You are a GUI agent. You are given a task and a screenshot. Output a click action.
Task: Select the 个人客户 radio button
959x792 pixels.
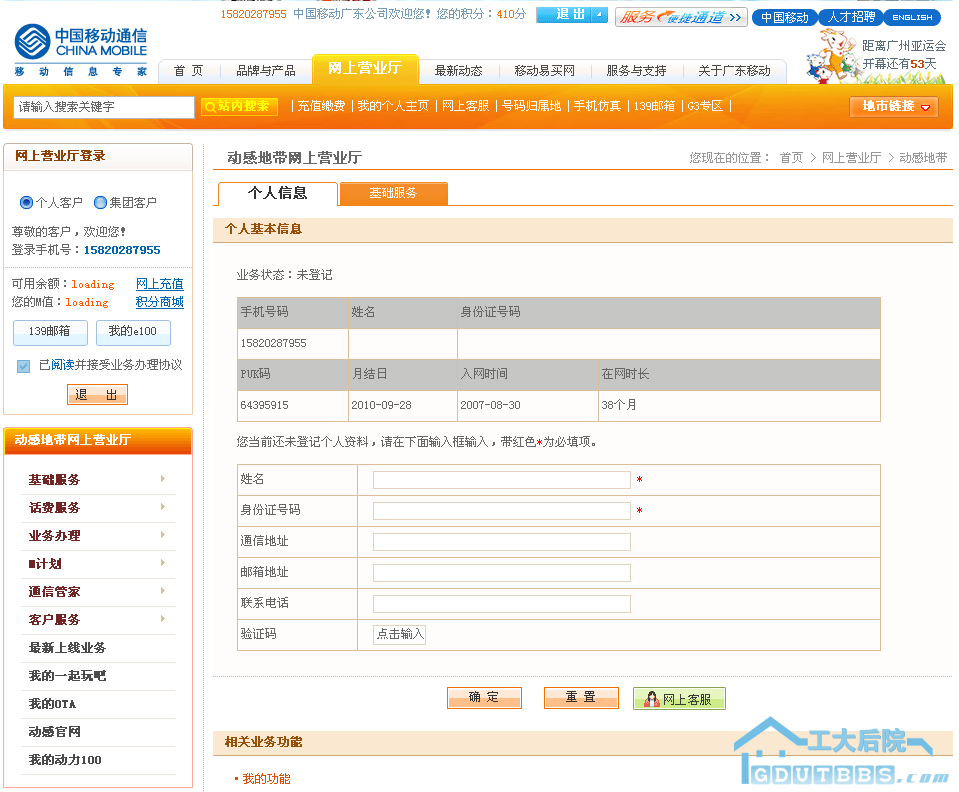pyautogui.click(x=26, y=202)
